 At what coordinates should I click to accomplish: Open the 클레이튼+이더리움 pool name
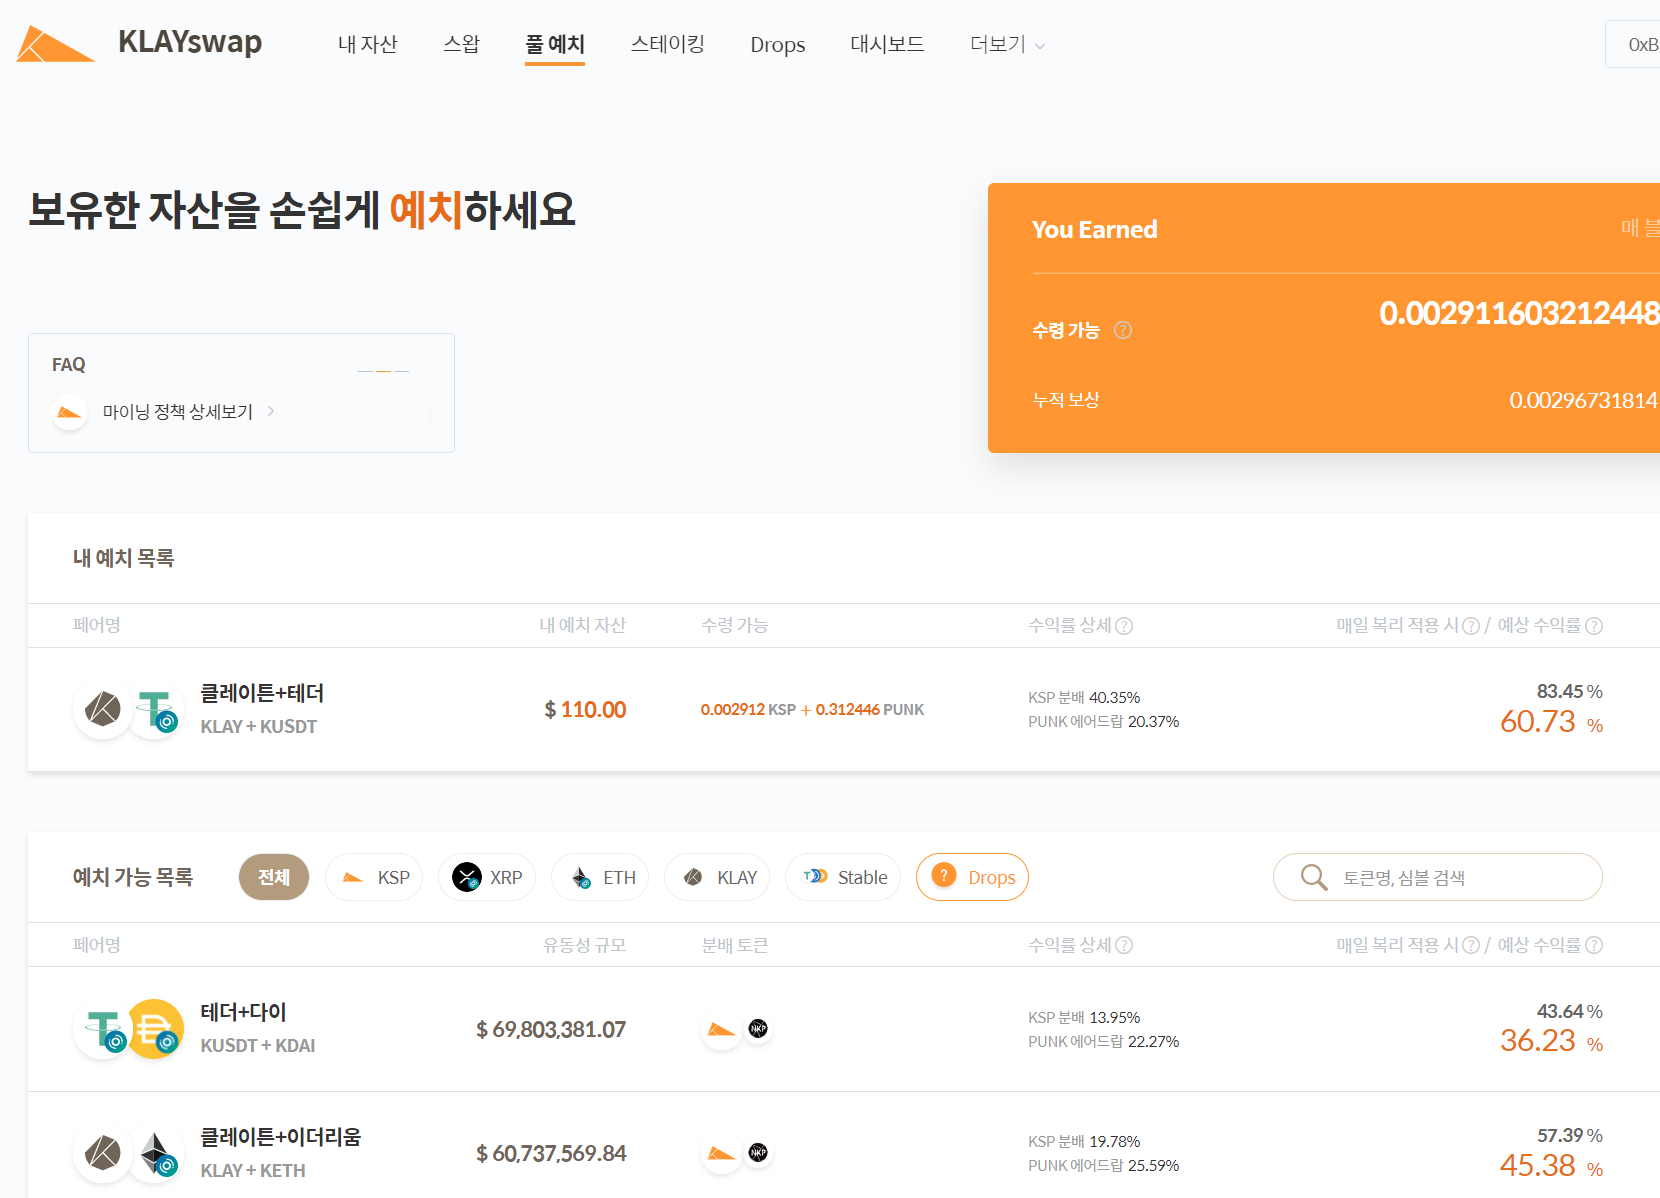point(281,1137)
